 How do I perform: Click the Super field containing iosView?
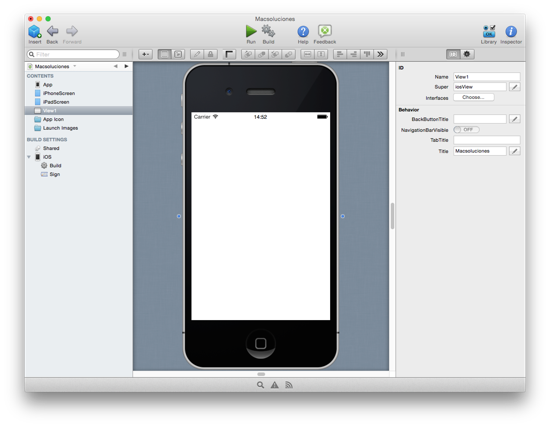479,87
